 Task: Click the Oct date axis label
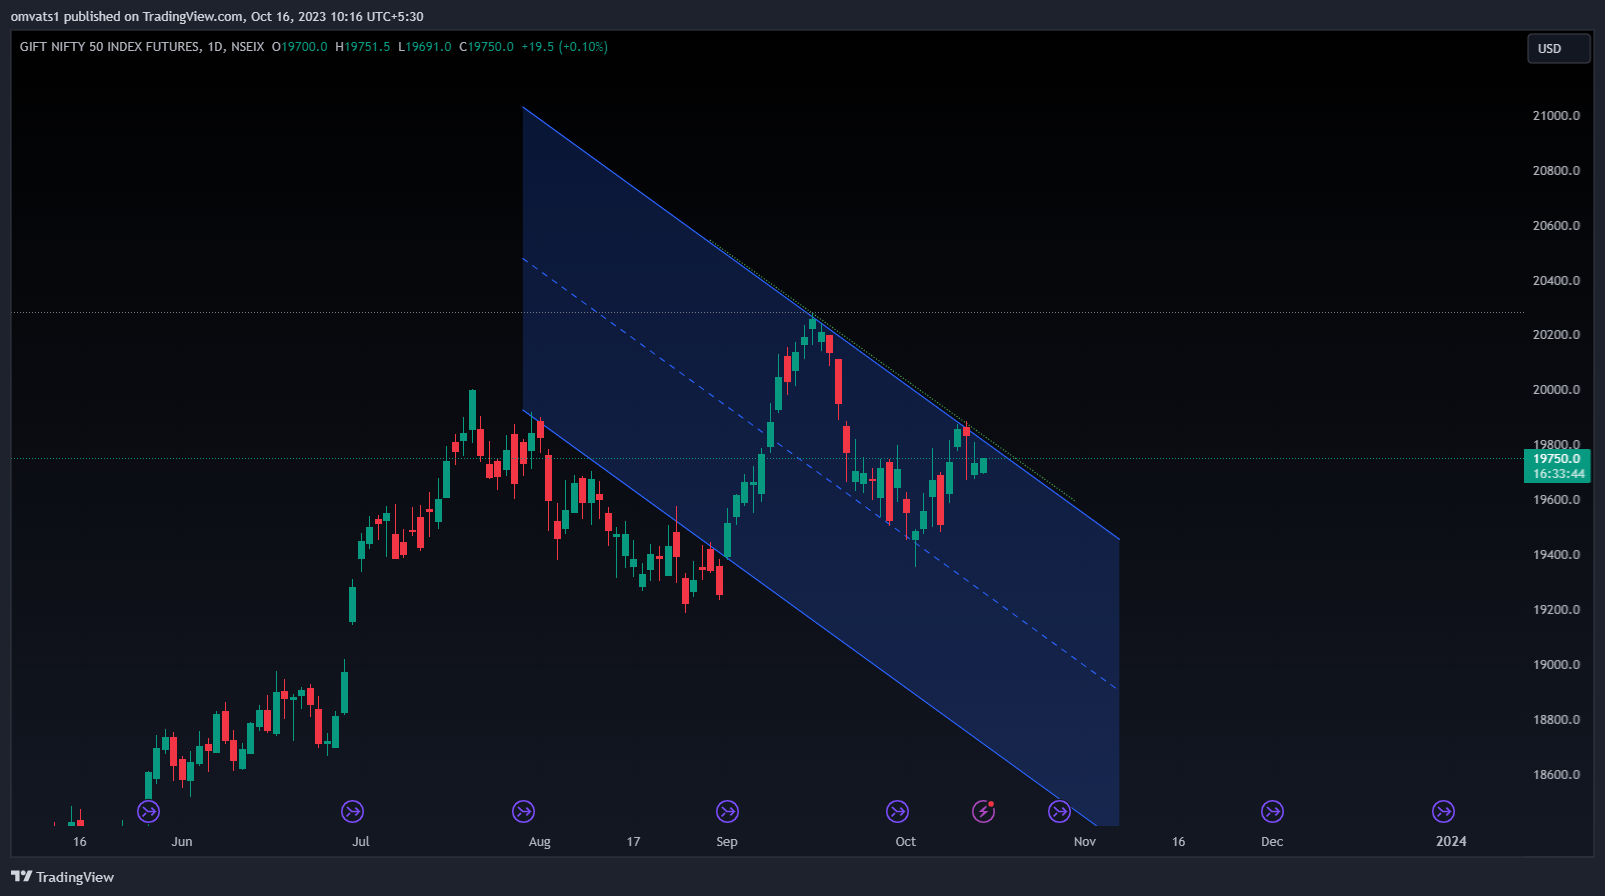click(x=906, y=842)
